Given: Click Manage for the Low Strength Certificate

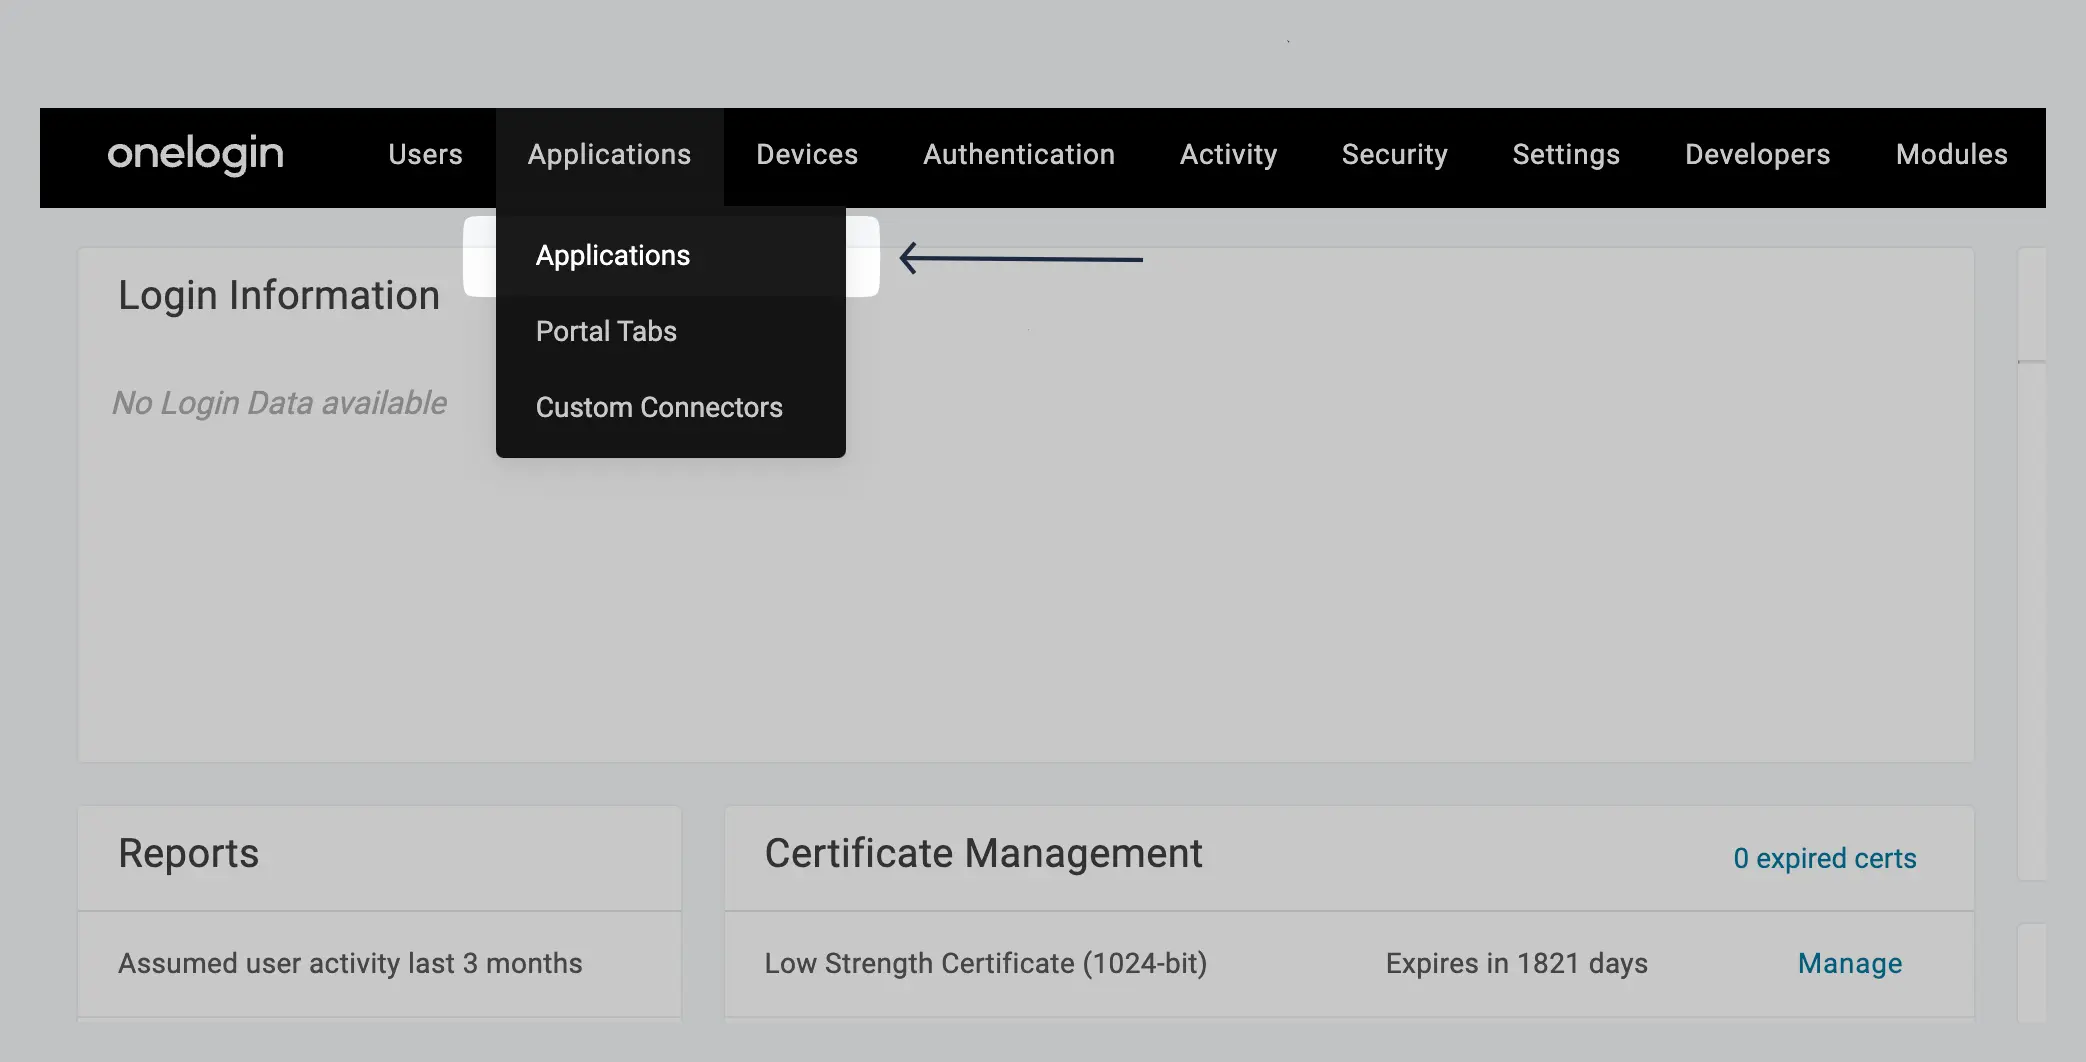Looking at the screenshot, I should 1849,963.
